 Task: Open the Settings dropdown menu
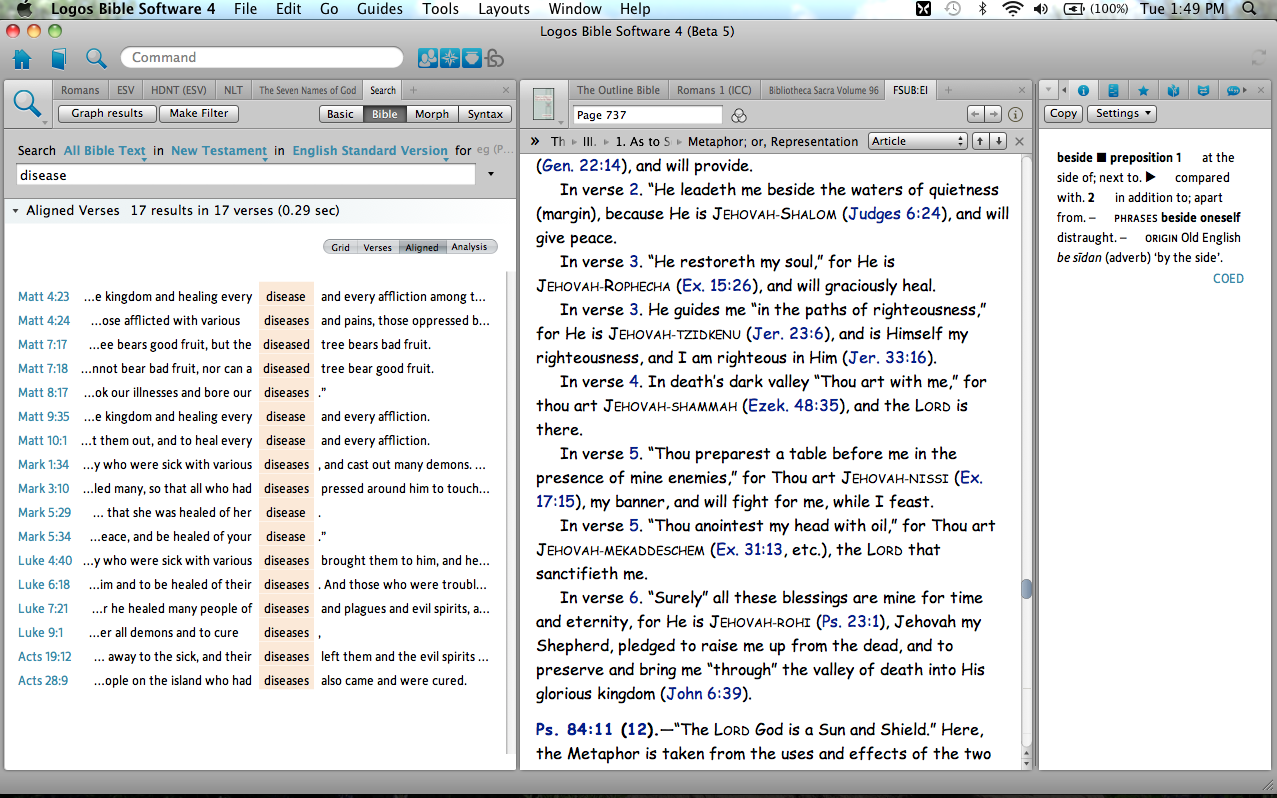(1121, 113)
